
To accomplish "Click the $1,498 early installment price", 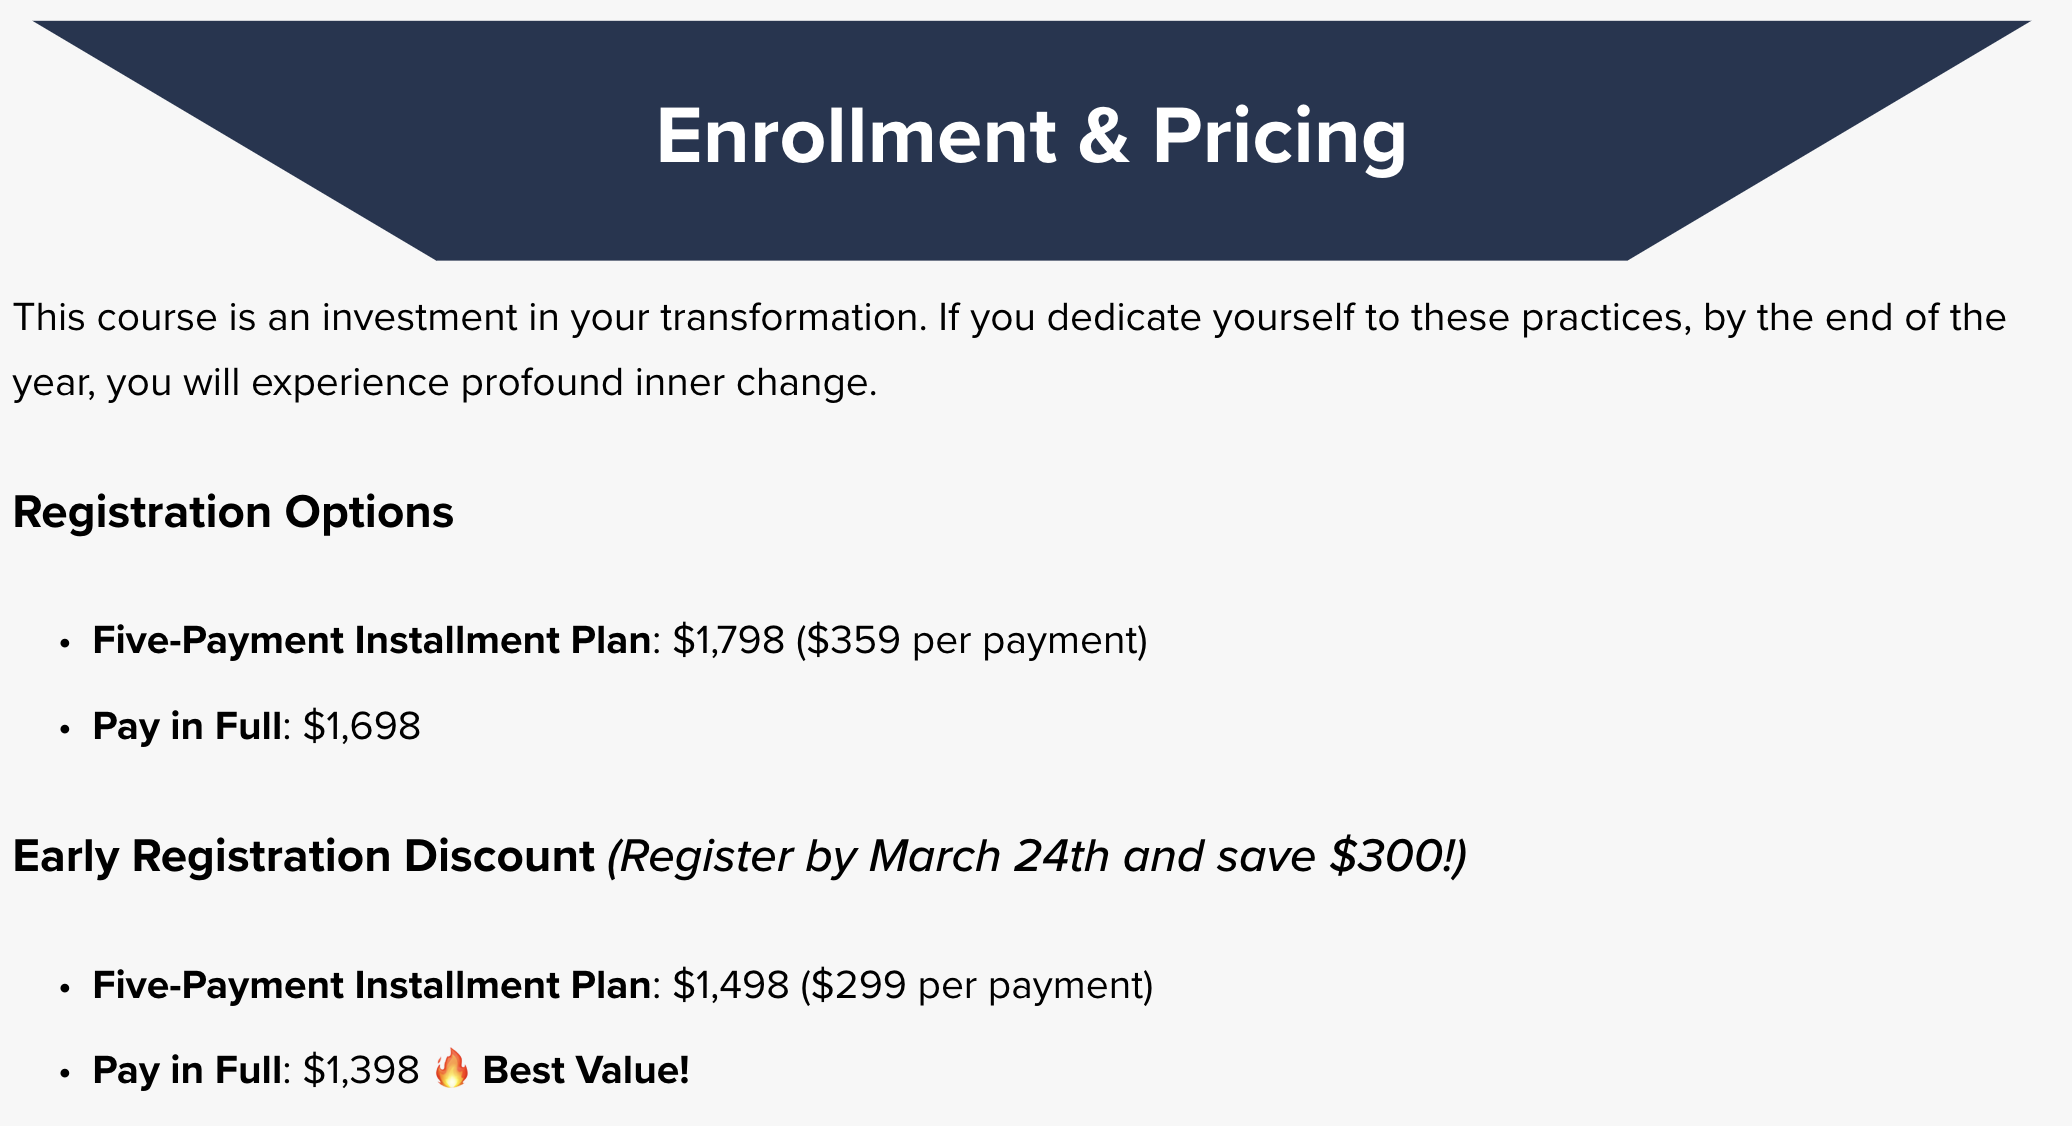I will coord(730,985).
